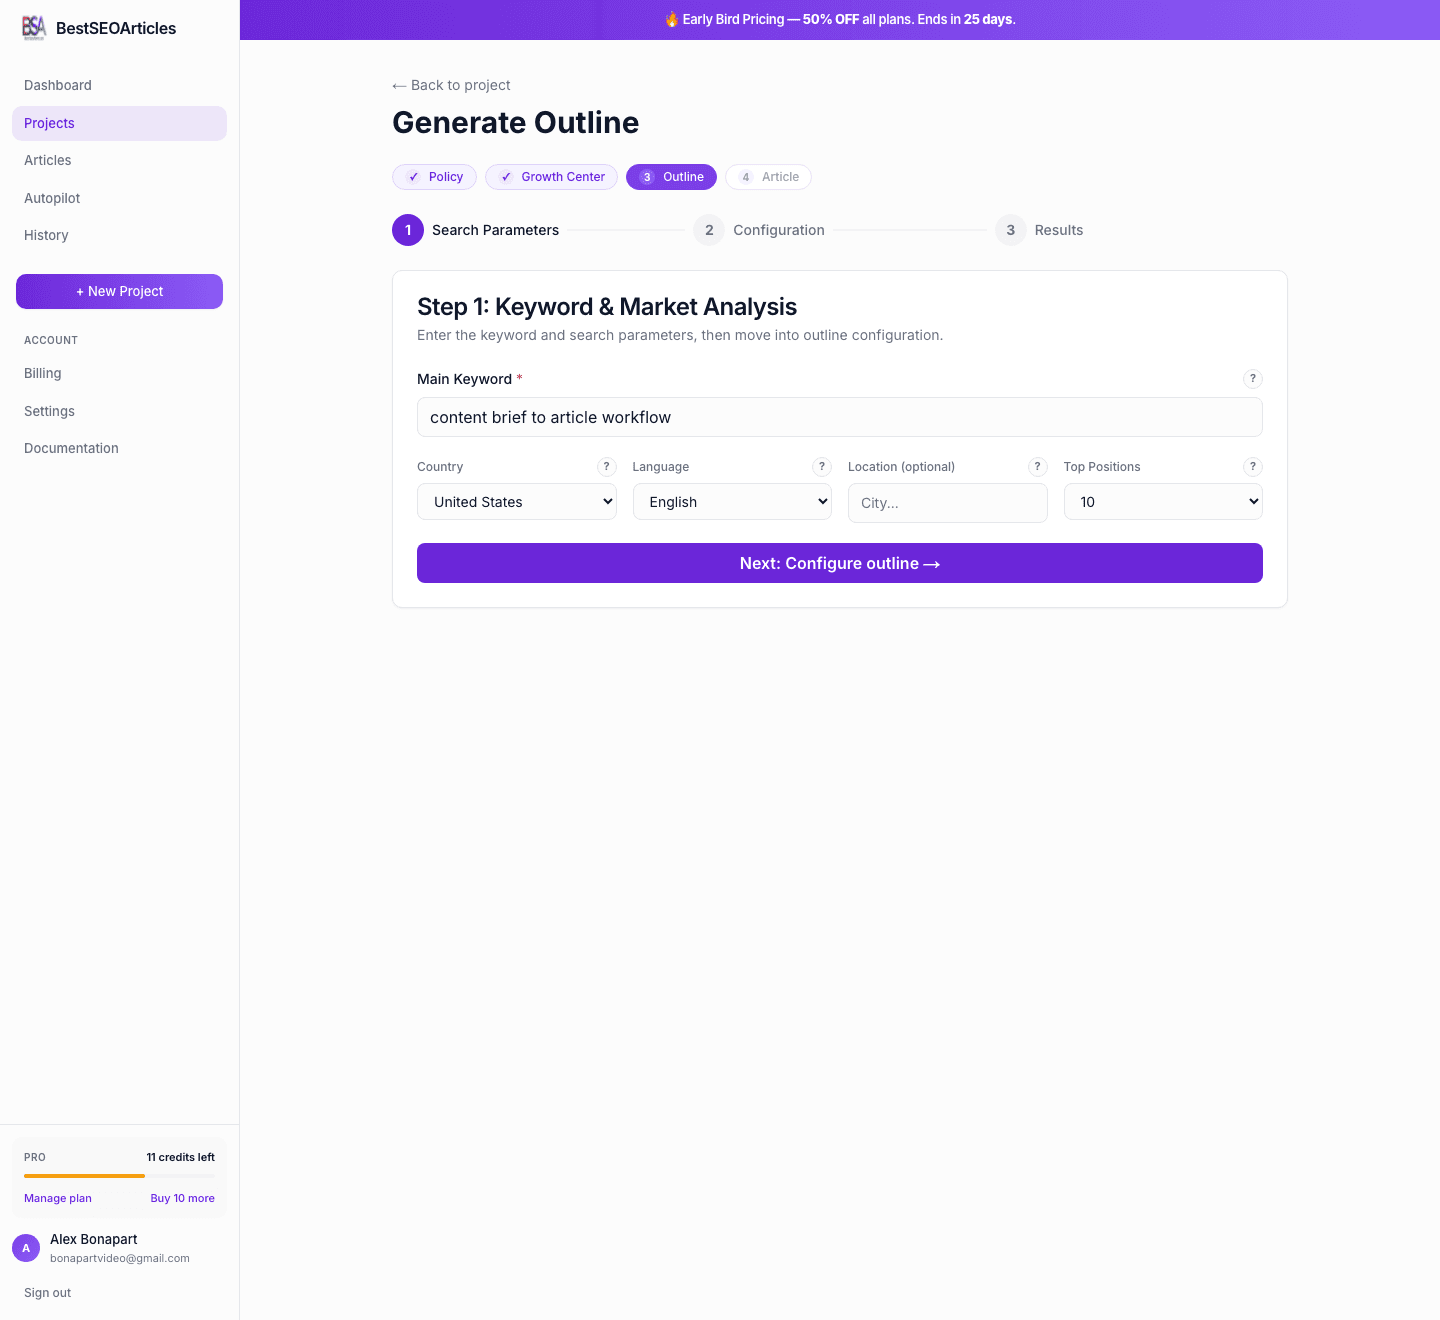1440x1320 pixels.
Task: Open Autopilot from the sidebar
Action: [51, 198]
